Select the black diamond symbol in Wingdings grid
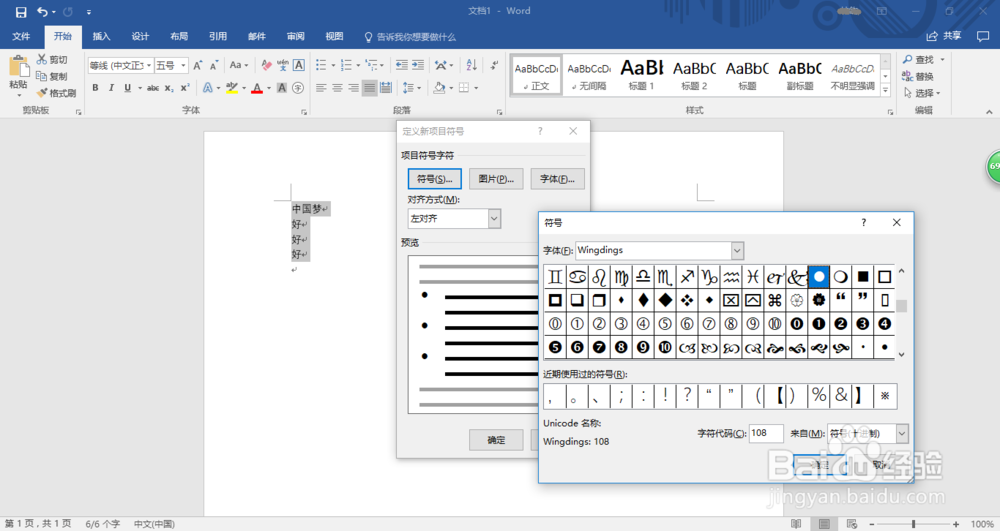The image size is (1000, 531). click(665, 300)
